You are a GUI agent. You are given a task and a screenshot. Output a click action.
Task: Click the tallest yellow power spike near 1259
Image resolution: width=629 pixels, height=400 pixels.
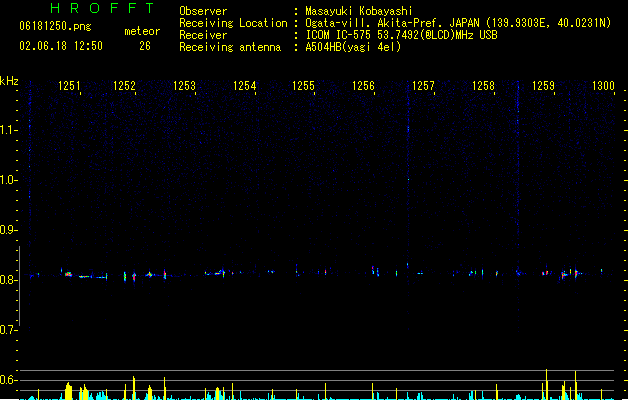point(546,384)
